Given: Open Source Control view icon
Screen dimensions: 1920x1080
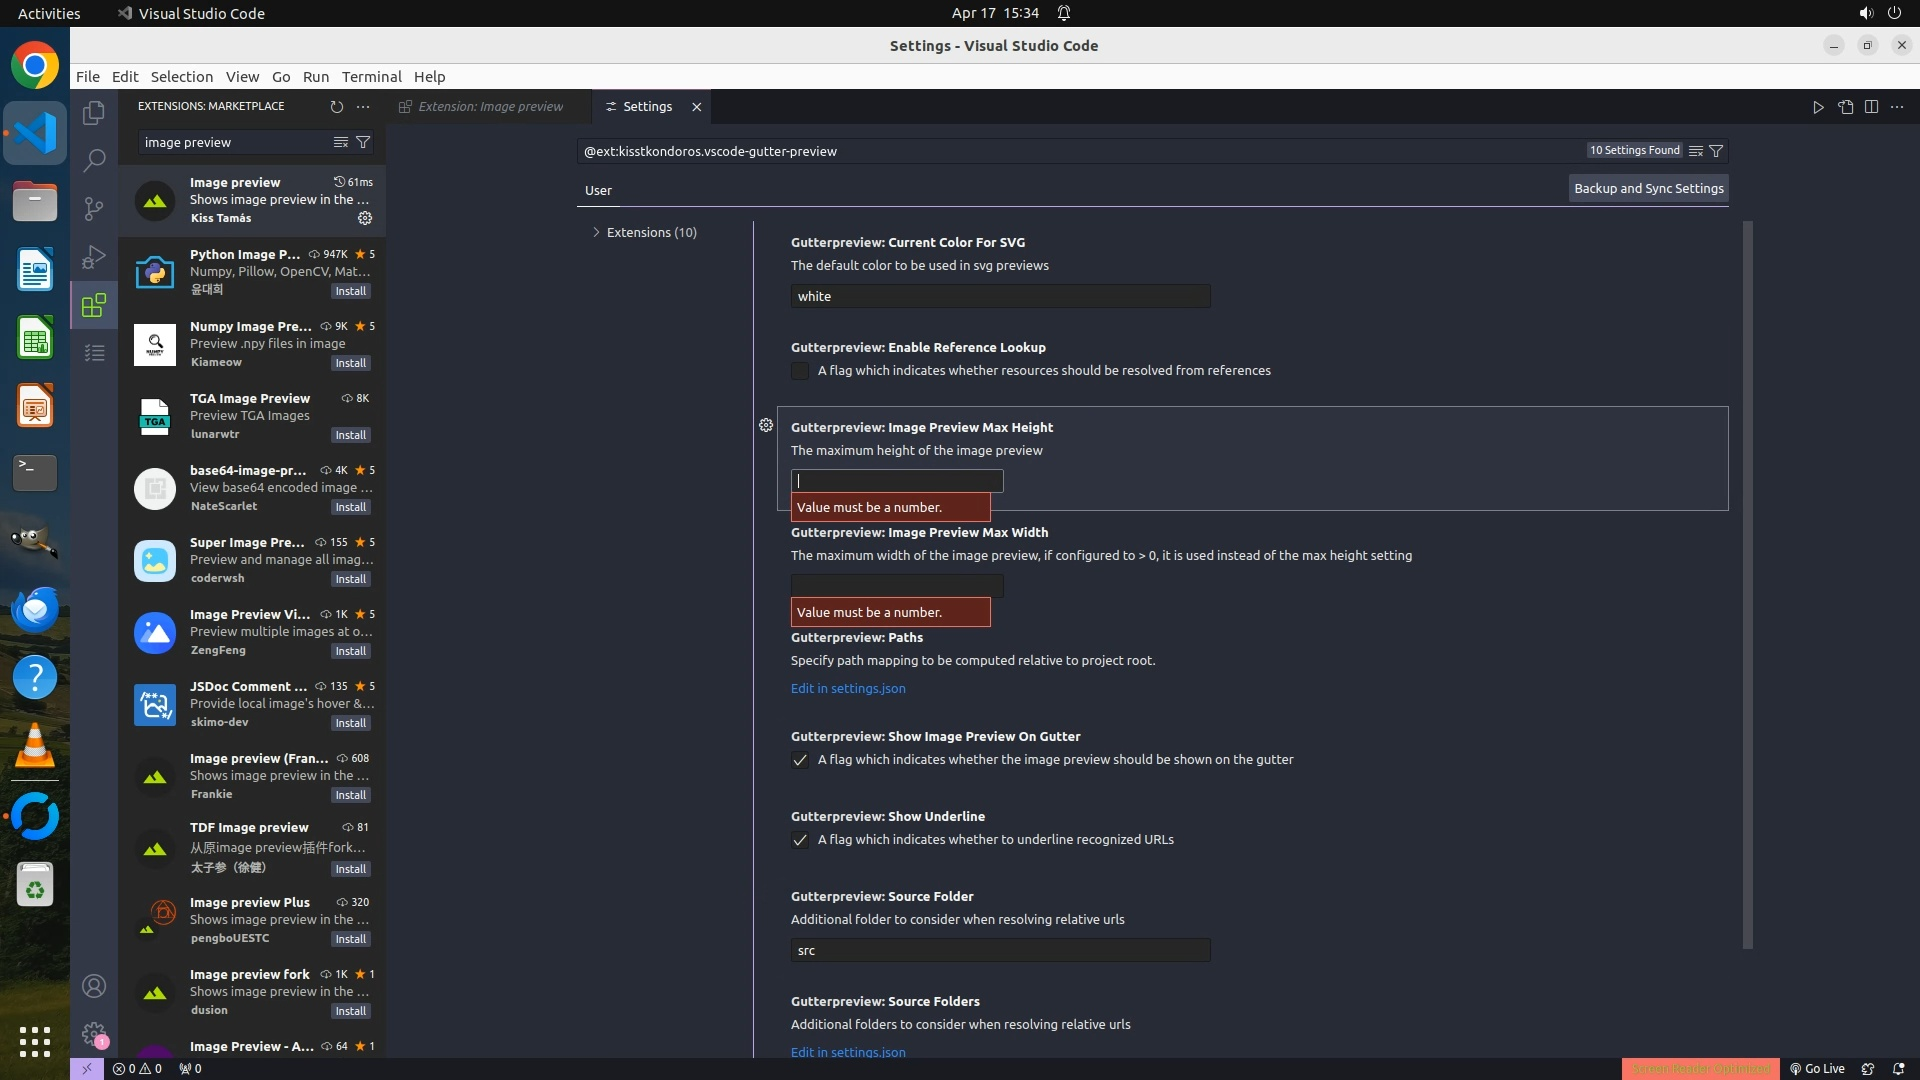Looking at the screenshot, I should [94, 208].
